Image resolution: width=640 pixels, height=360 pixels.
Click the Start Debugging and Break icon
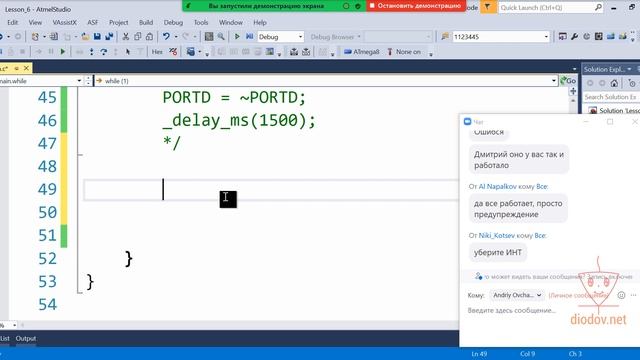click(249, 37)
